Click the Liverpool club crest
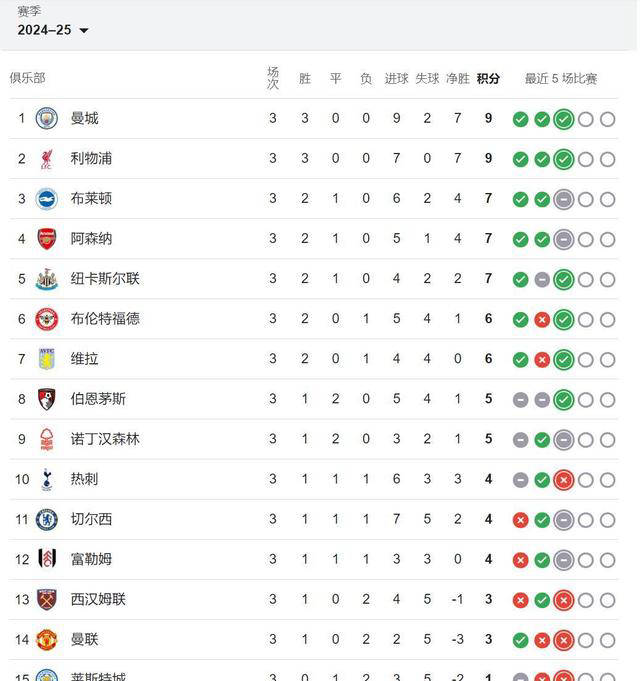The image size is (640, 681). (46, 159)
